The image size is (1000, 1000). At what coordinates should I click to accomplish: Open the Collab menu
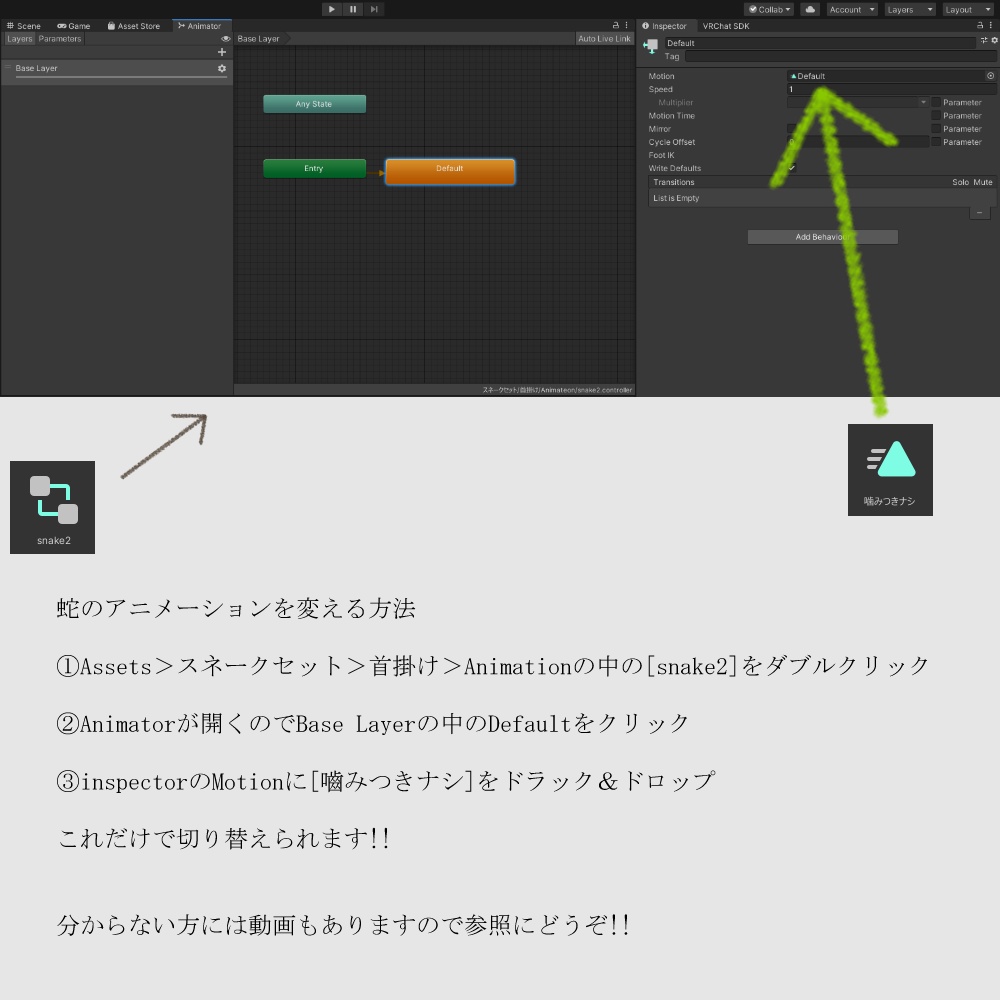768,9
